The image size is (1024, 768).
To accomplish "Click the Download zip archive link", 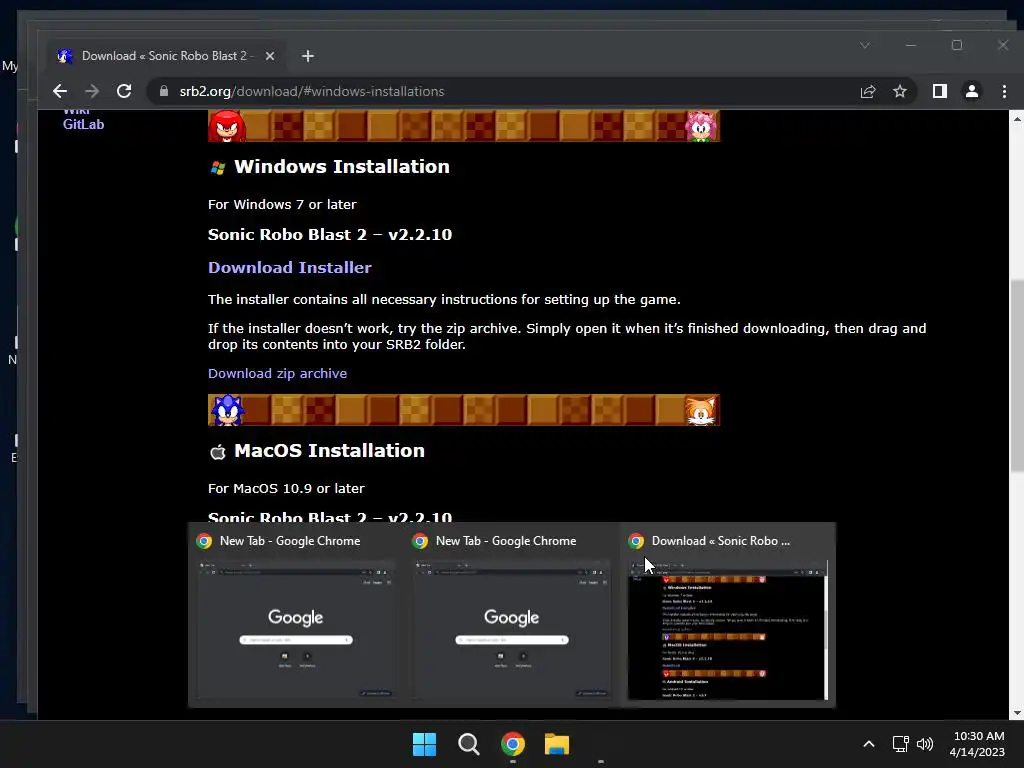I will click(x=278, y=374).
